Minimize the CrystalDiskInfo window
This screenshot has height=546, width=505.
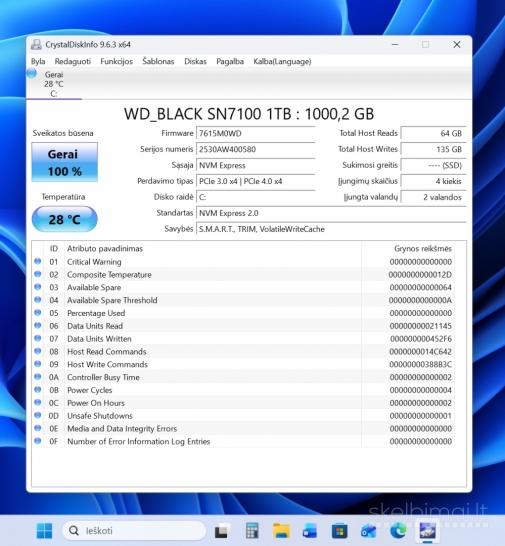click(395, 45)
